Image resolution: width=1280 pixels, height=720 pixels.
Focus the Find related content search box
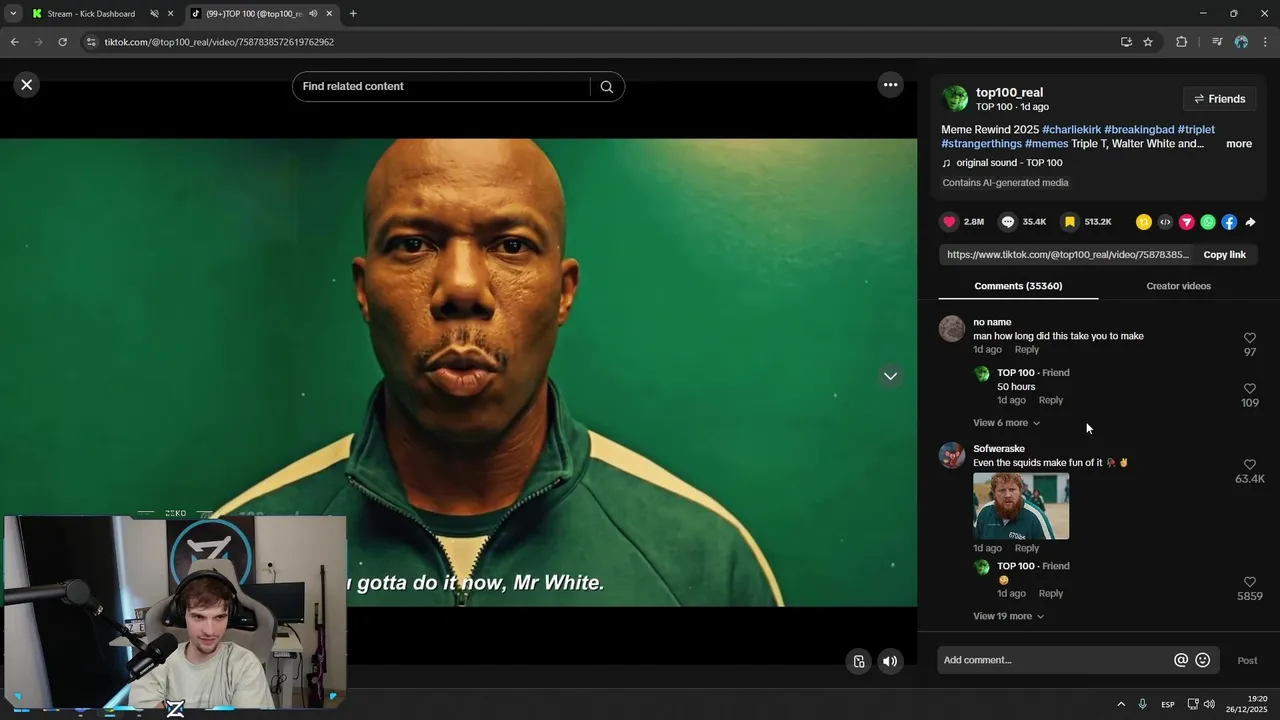coord(441,87)
